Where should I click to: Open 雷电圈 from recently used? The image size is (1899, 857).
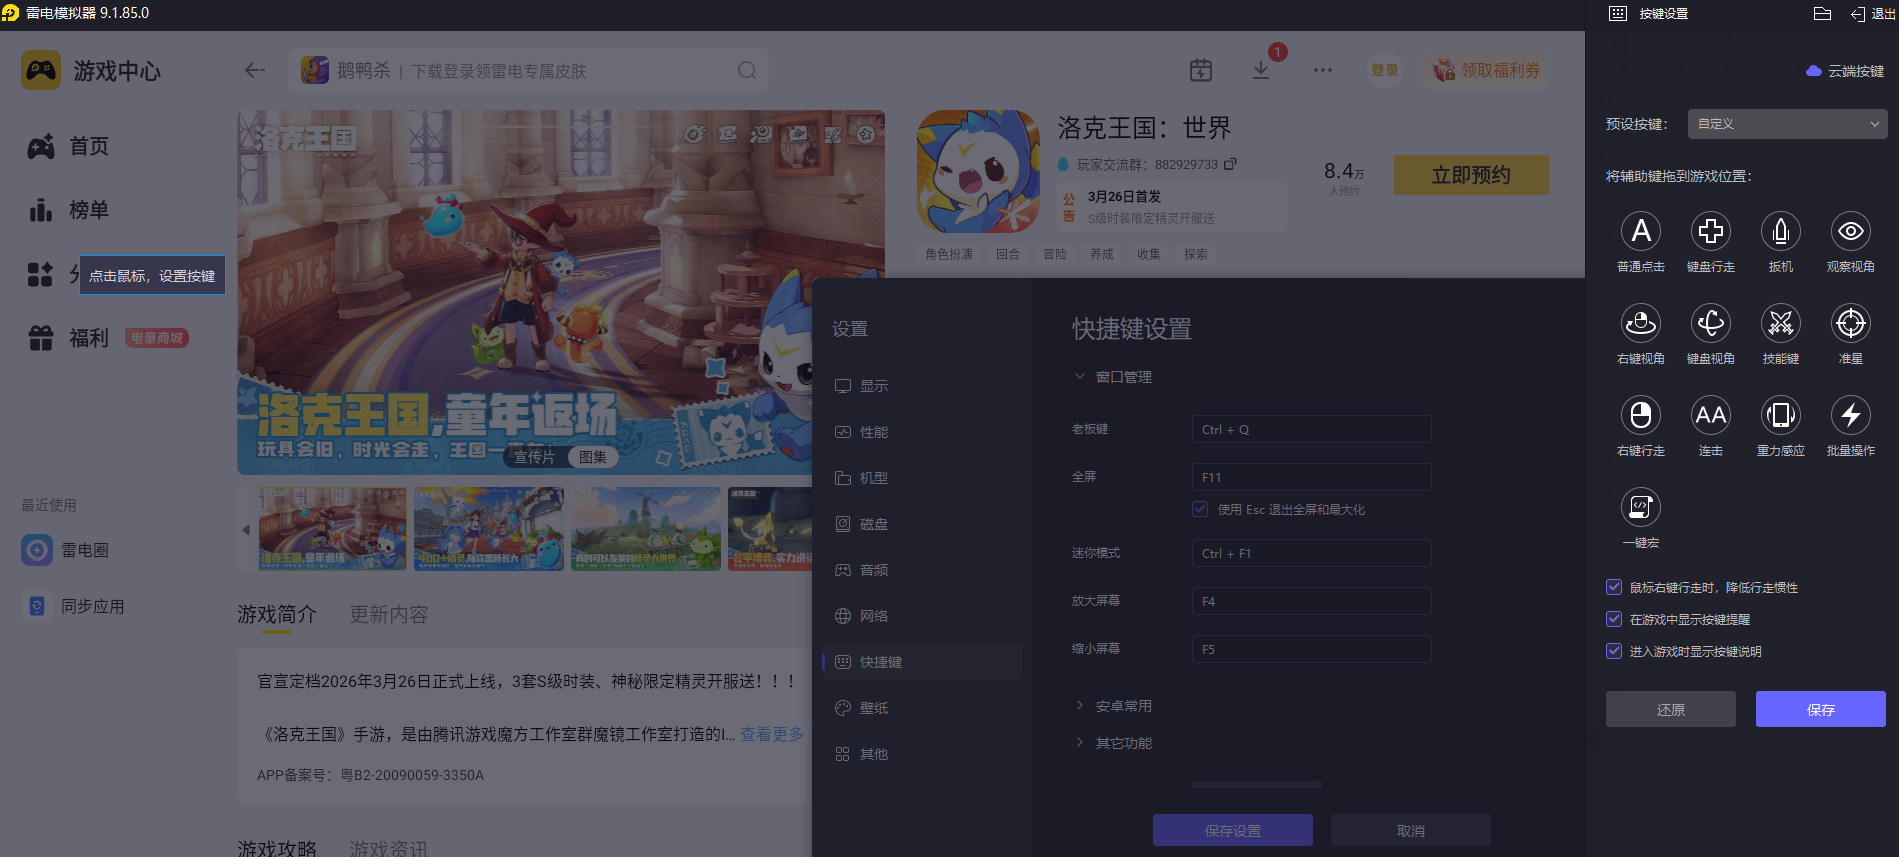click(x=65, y=550)
